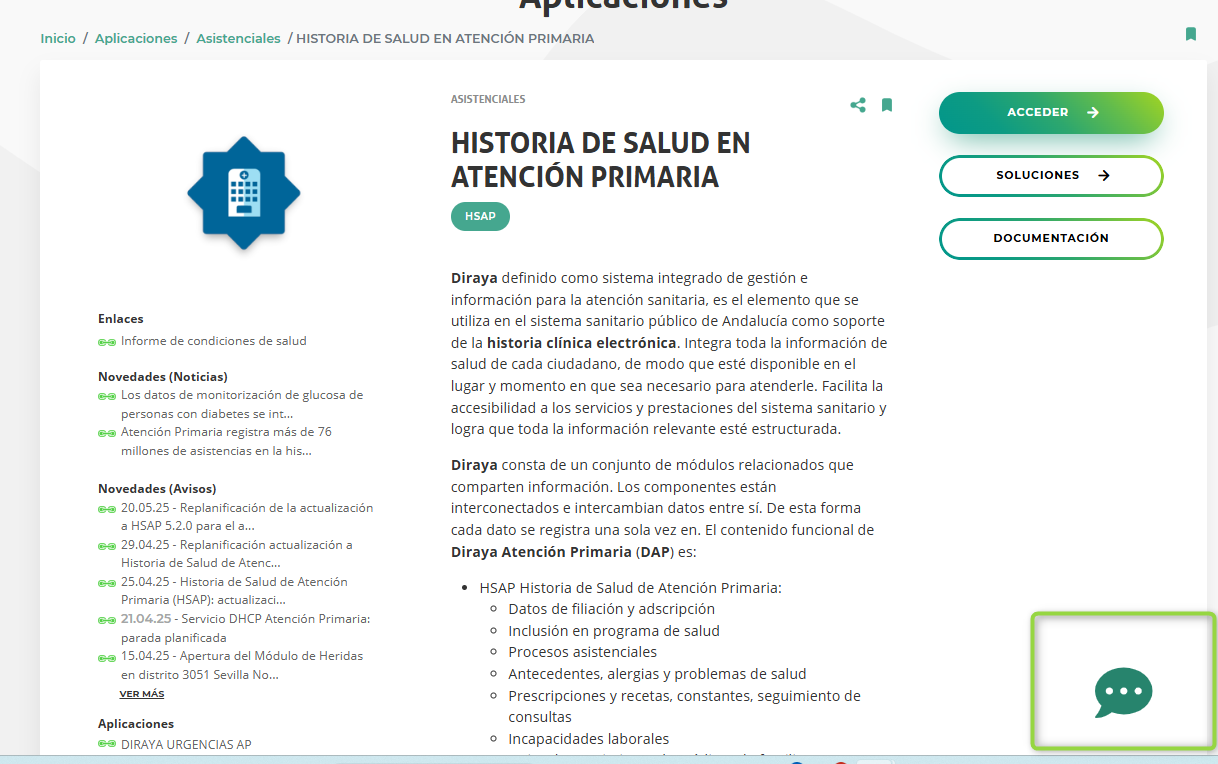Open the DOCUMENTACIÓN button
Screen dimensions: 1218x764
coord(1051,239)
